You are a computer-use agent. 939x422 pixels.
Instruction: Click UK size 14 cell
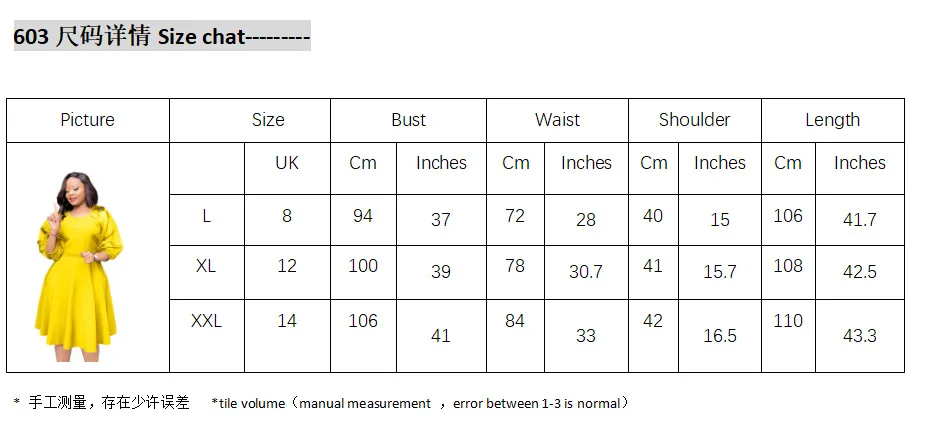[x=287, y=321]
